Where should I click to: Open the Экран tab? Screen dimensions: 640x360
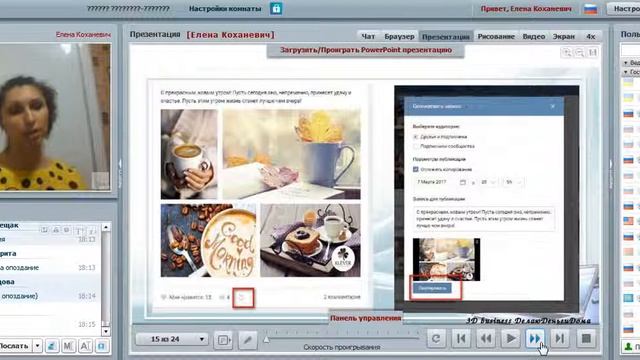[564, 36]
